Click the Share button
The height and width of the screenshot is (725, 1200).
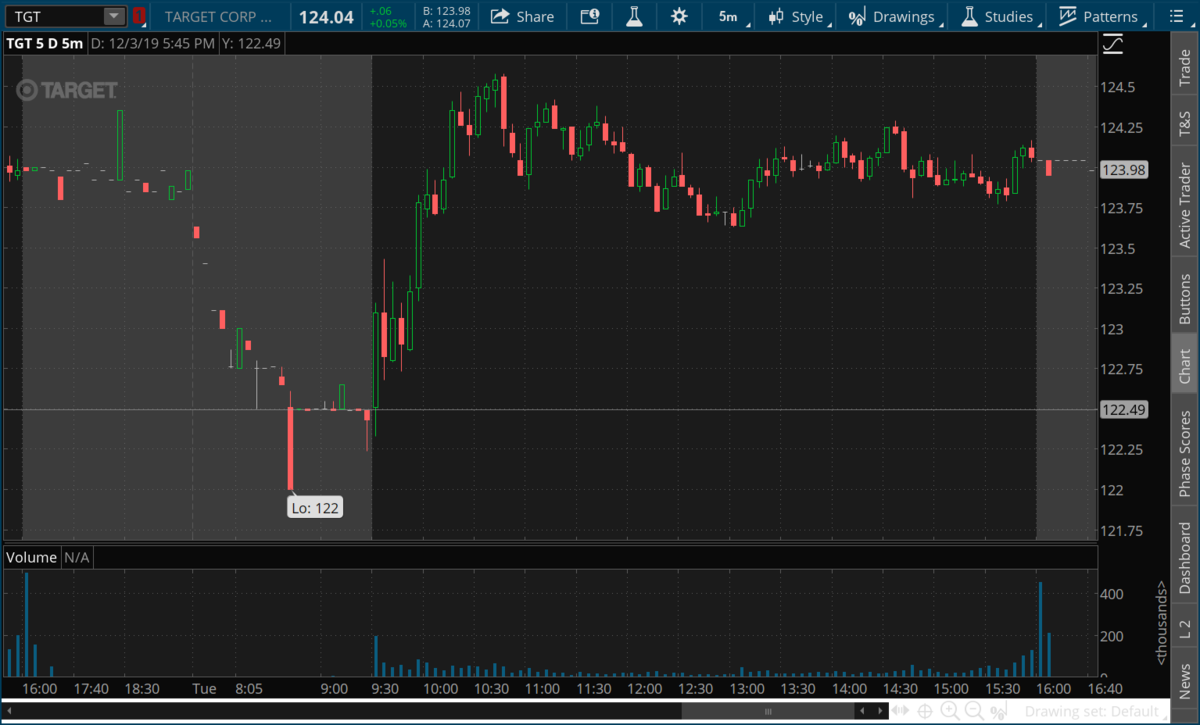click(x=523, y=16)
